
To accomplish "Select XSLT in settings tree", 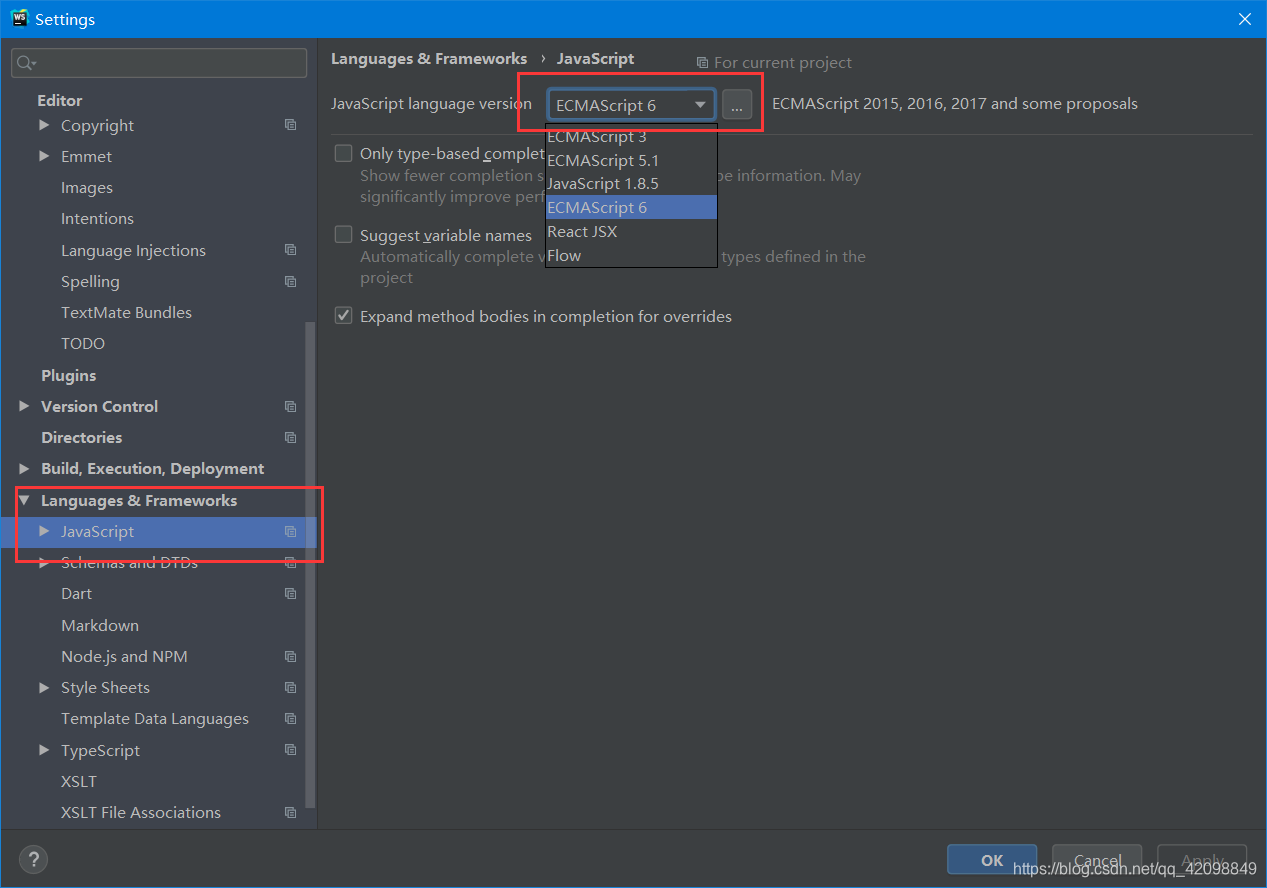I will (x=79, y=781).
